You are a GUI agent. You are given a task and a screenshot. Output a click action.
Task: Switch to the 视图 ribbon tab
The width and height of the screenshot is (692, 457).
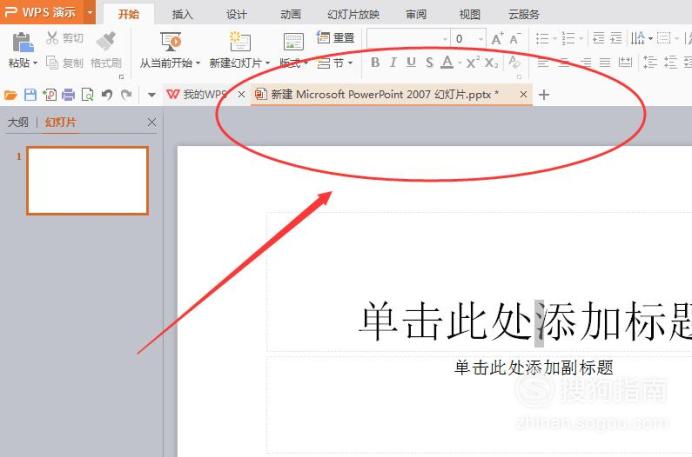click(470, 15)
